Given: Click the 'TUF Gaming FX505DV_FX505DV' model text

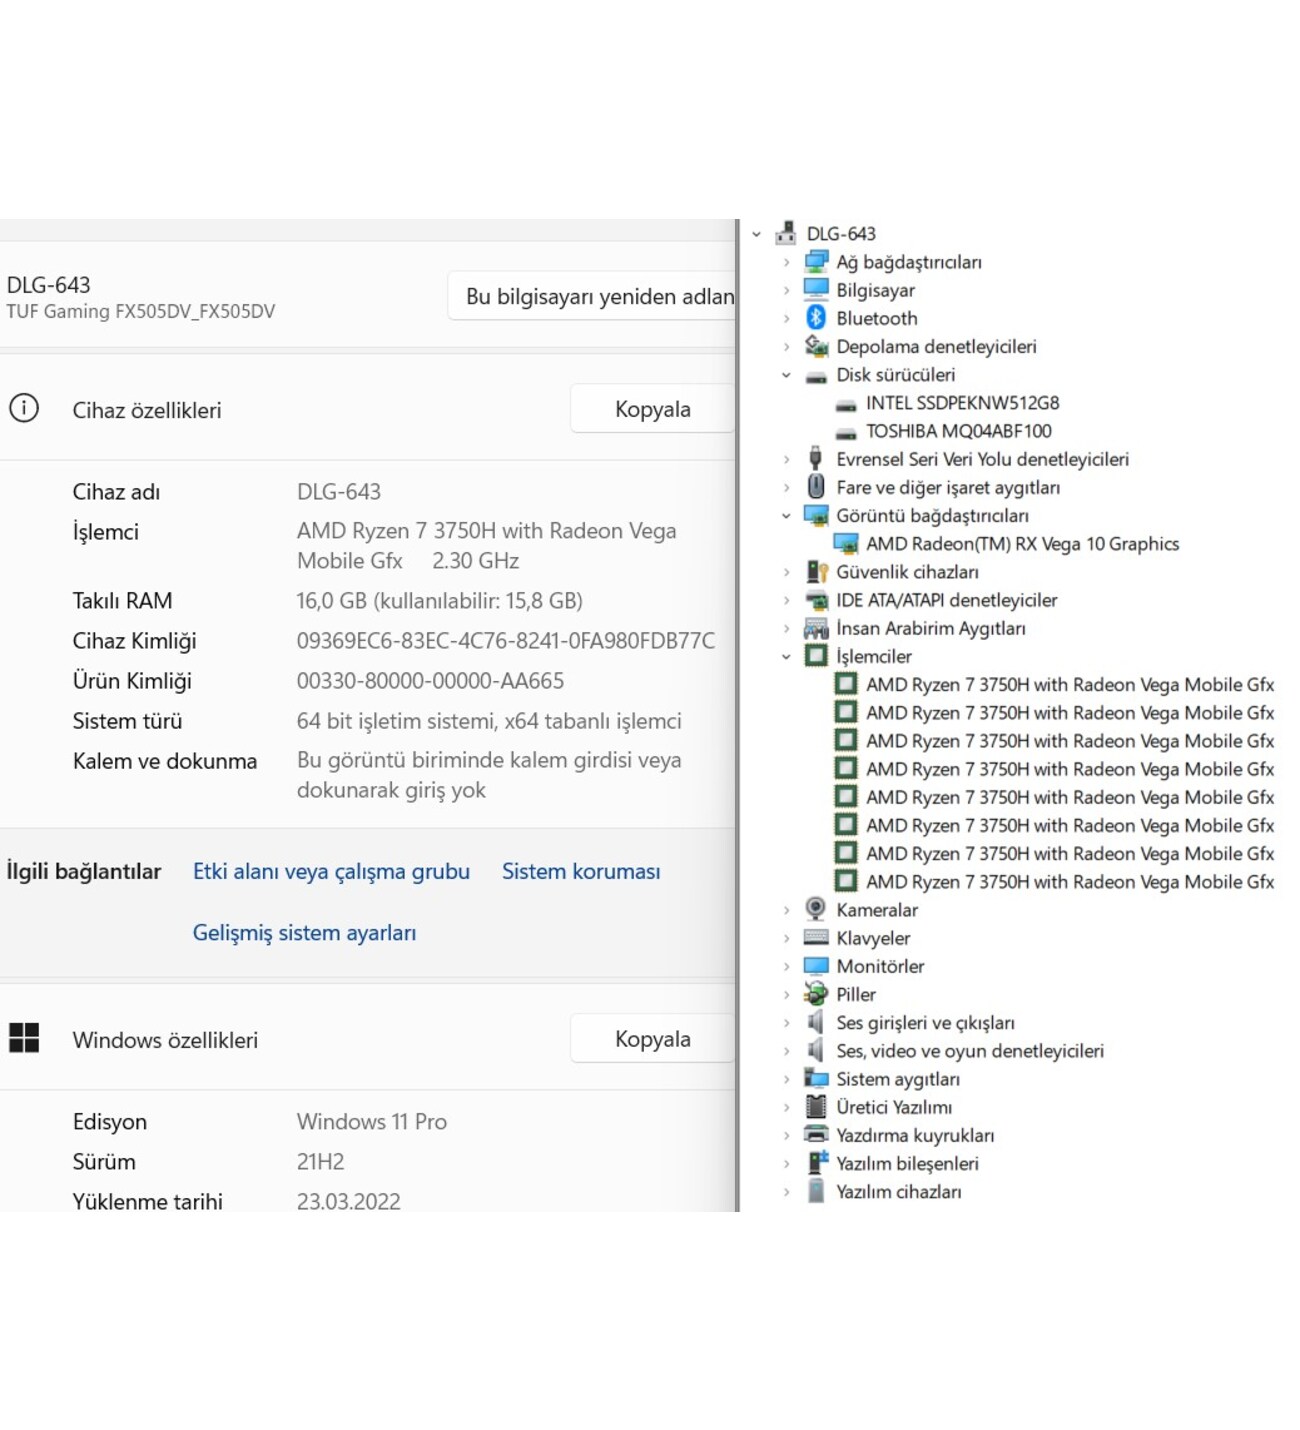Looking at the screenshot, I should pyautogui.click(x=140, y=311).
